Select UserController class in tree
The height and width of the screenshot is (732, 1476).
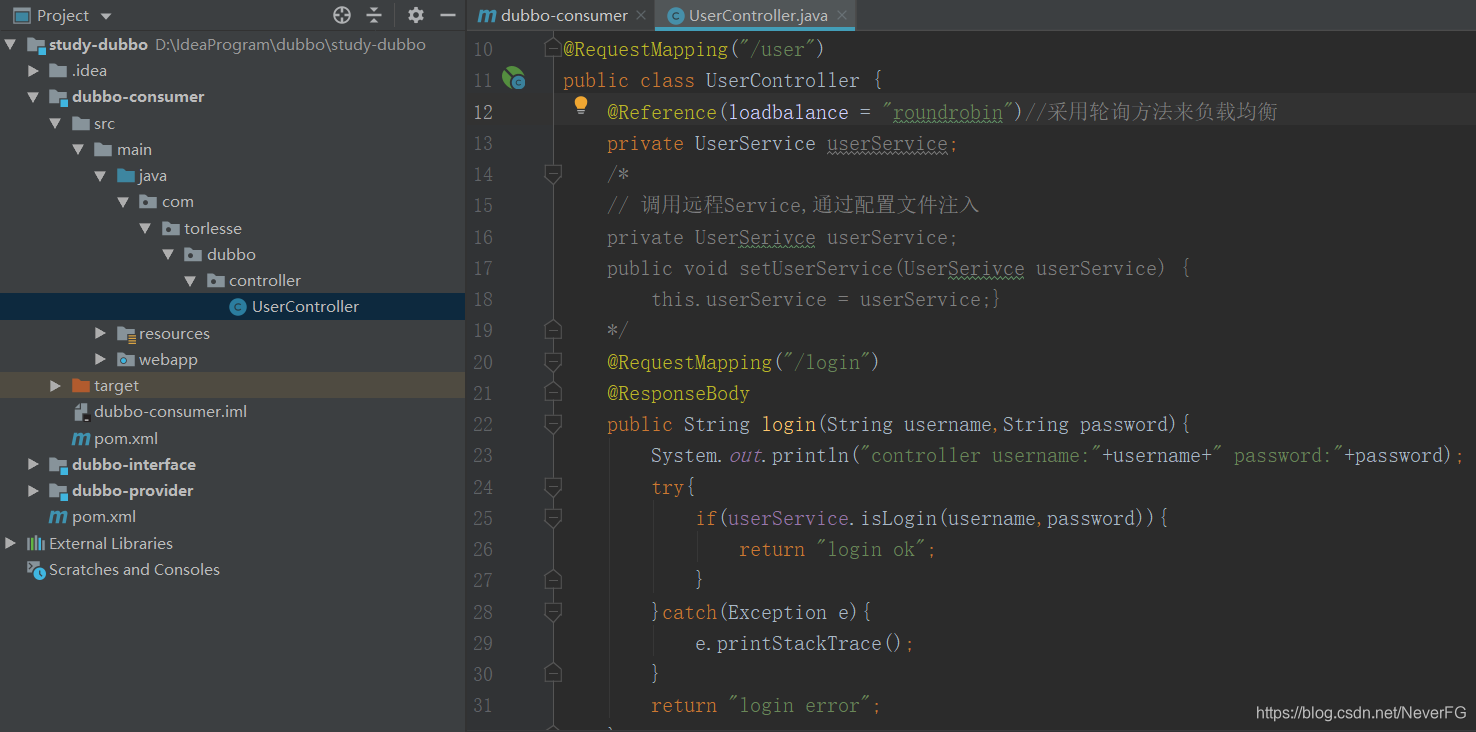click(305, 307)
